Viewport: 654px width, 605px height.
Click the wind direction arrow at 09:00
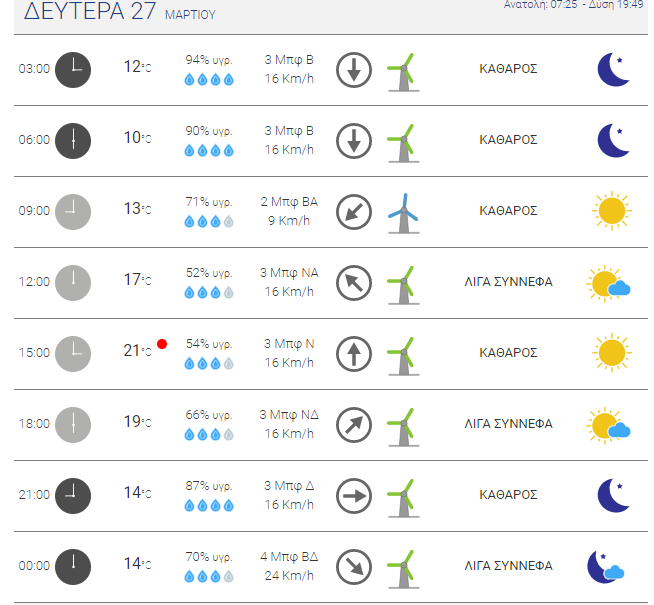click(x=354, y=212)
